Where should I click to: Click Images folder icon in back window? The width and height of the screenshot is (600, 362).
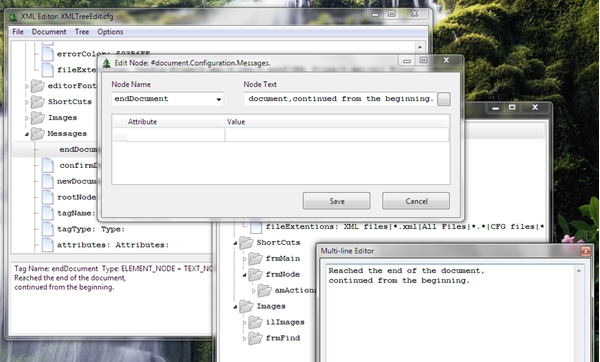tap(246, 306)
